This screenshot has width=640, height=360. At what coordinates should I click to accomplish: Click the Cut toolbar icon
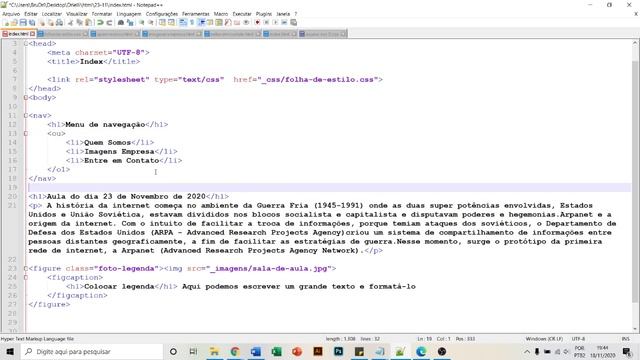coord(70,22)
